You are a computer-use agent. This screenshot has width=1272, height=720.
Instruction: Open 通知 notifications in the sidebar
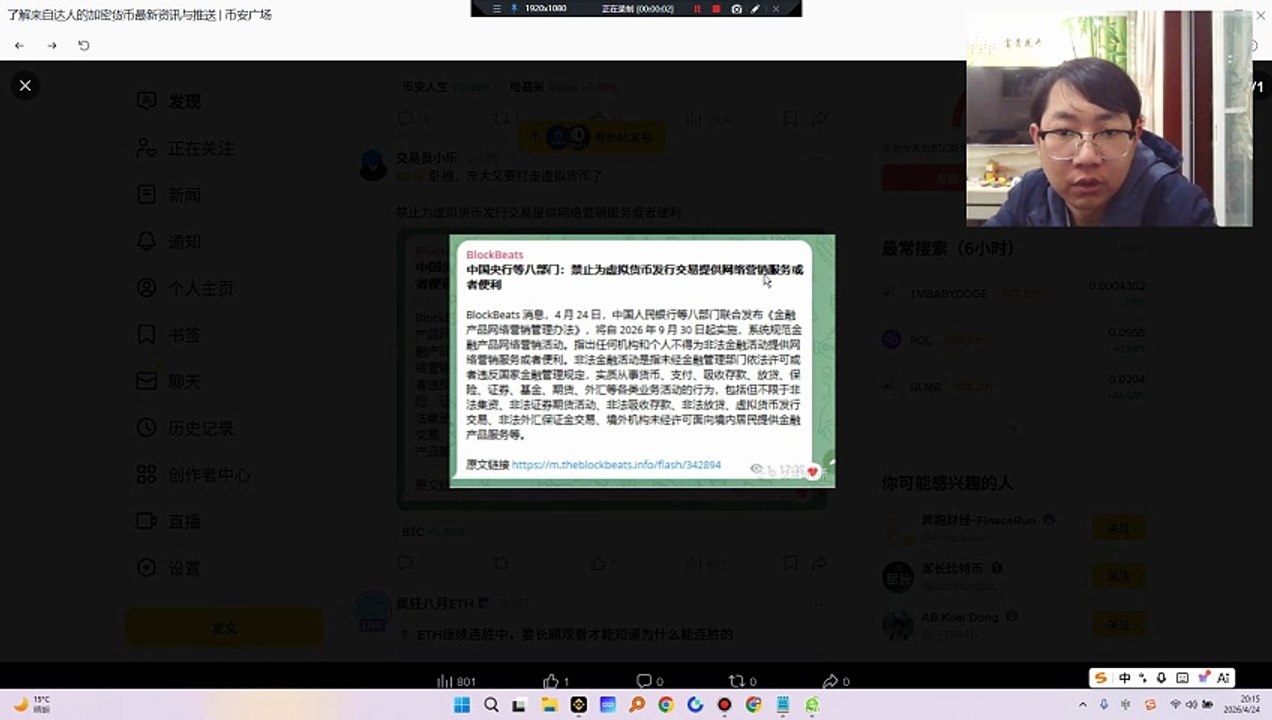click(x=170, y=241)
